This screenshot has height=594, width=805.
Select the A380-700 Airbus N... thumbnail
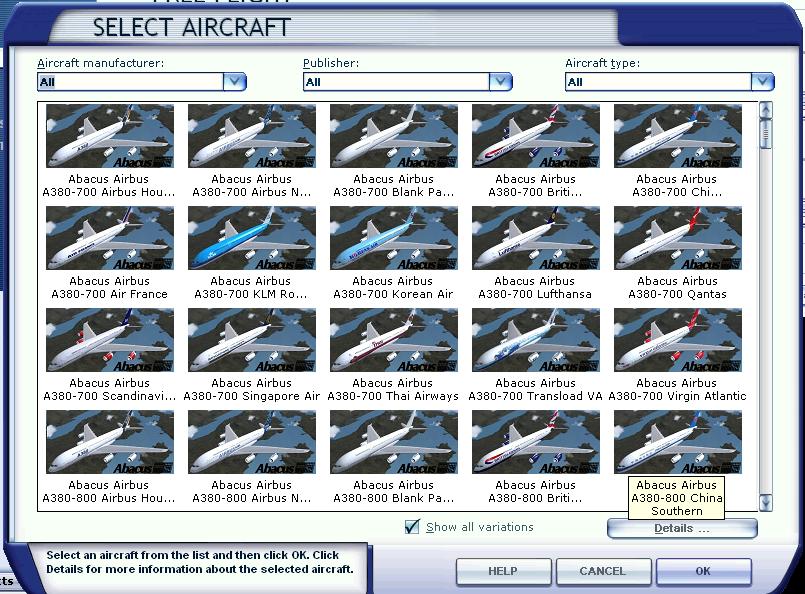tap(252, 136)
